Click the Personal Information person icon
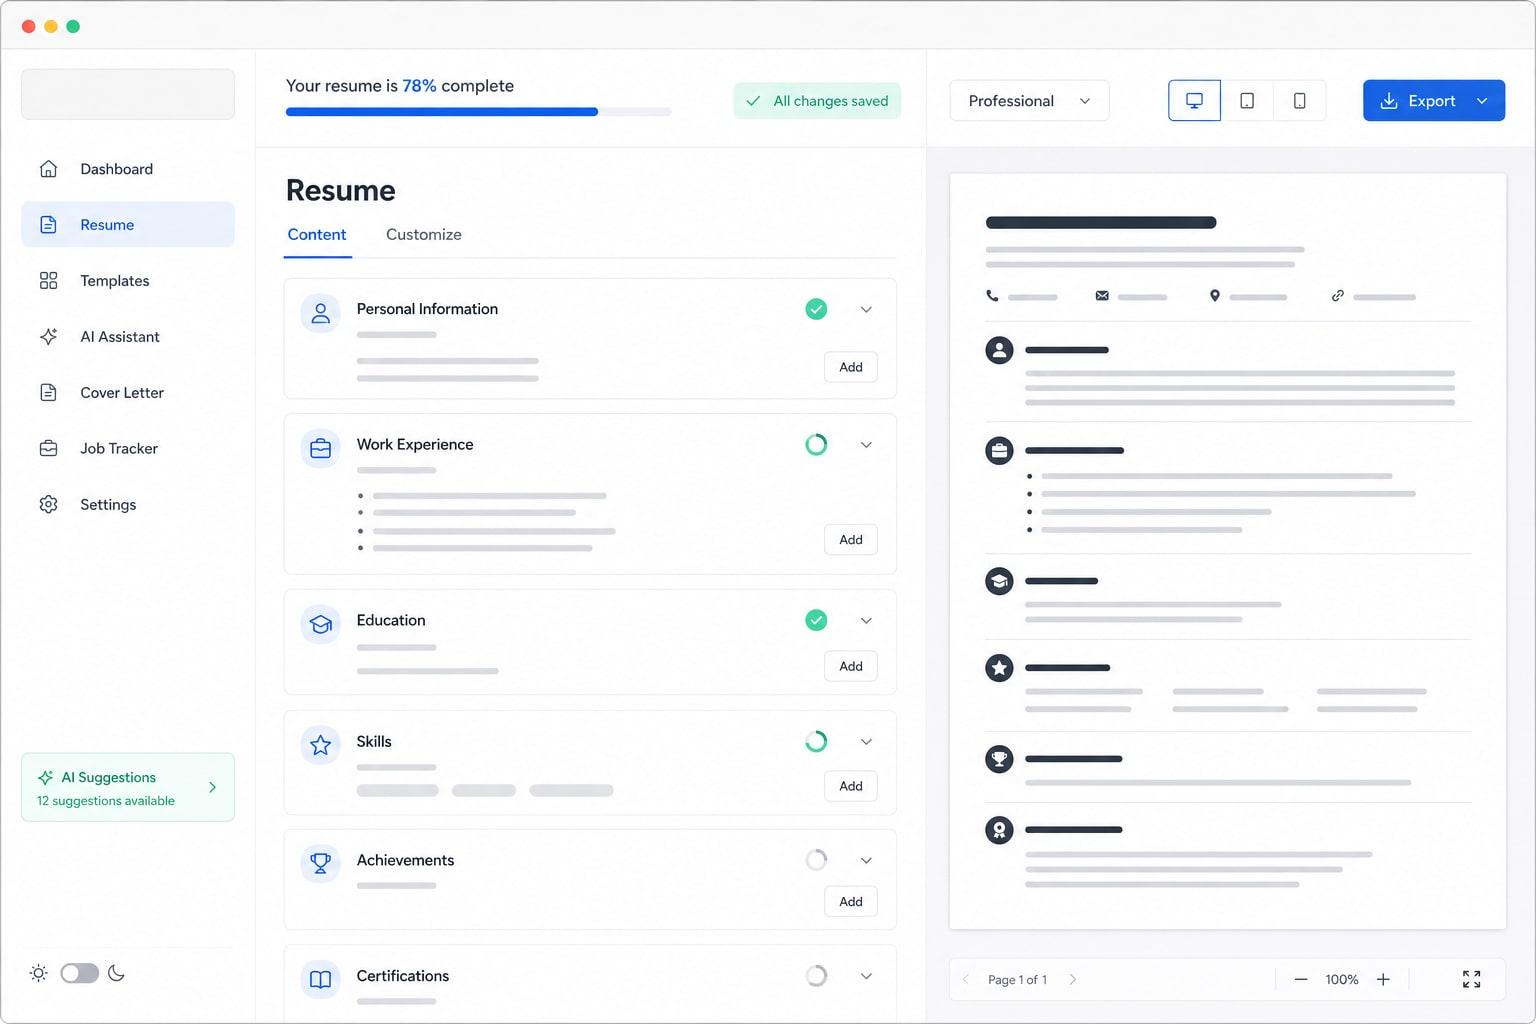The height and width of the screenshot is (1024, 1536). [x=320, y=313]
